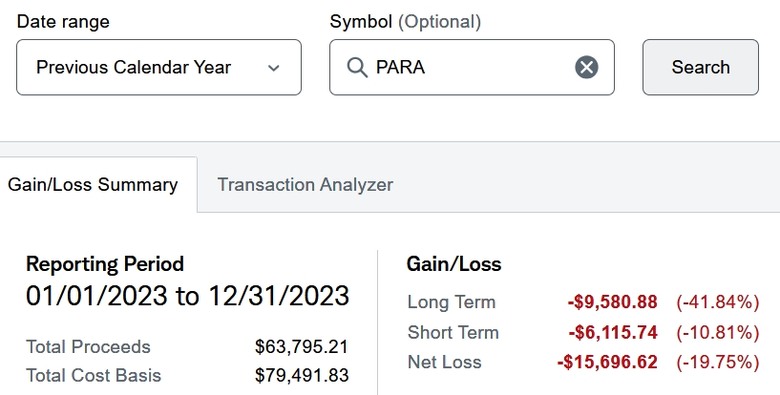Screen dimensions: 780x395
Task: Open the Previous Calendar Year dropdown
Action: 159,67
